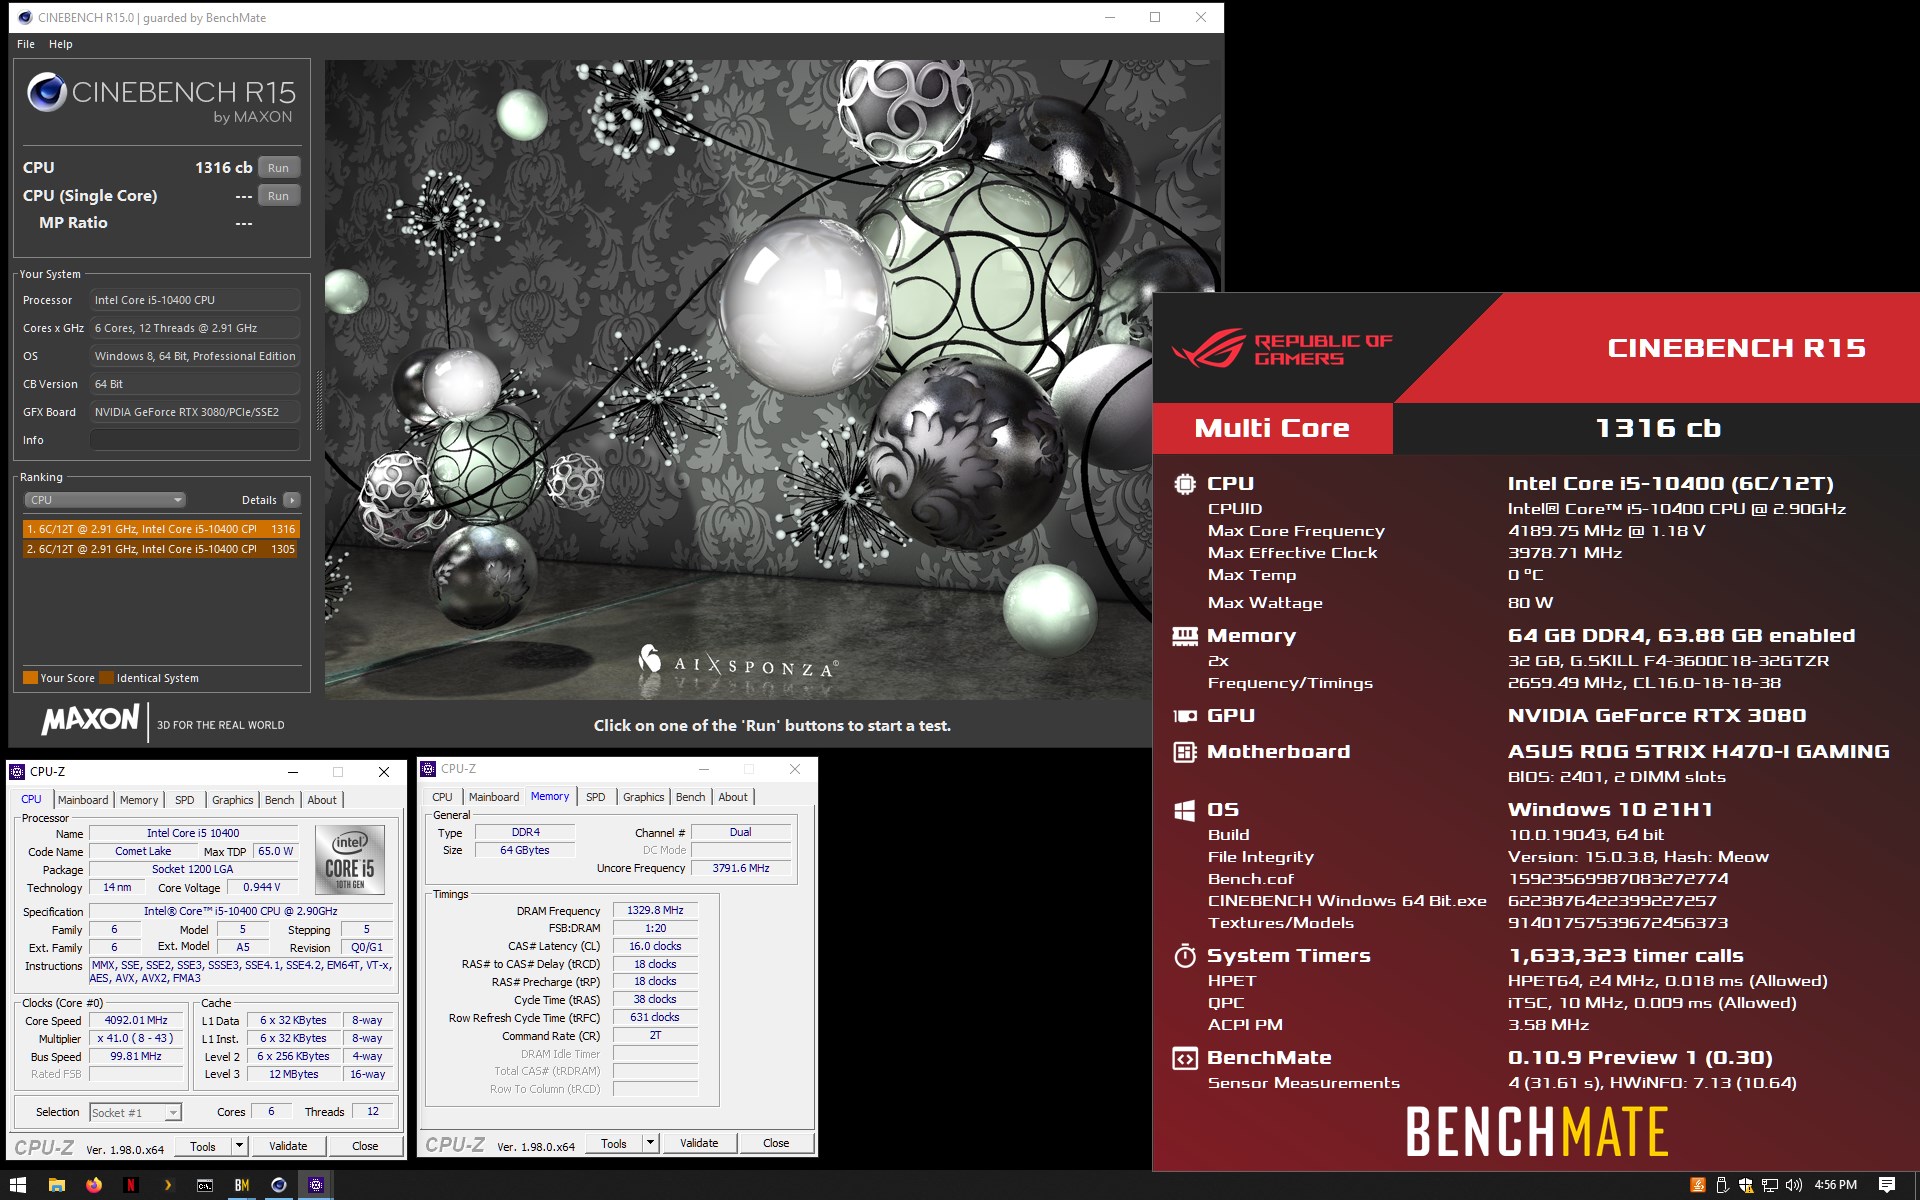Launch Firefox from the taskbar
The height and width of the screenshot is (1200, 1920).
[94, 1185]
